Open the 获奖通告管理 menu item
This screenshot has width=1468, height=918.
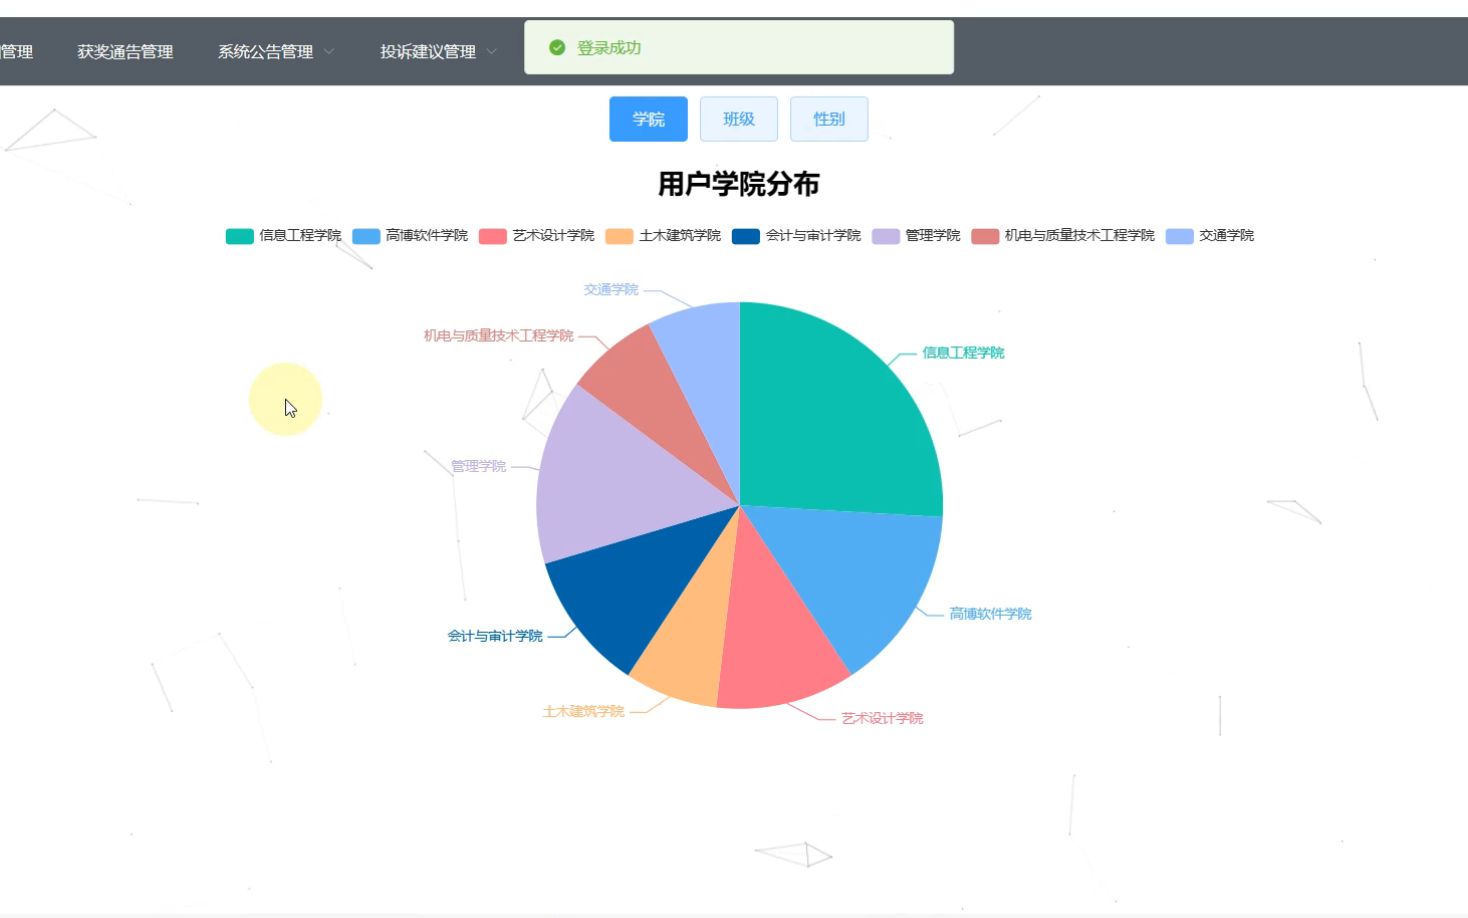click(x=125, y=52)
